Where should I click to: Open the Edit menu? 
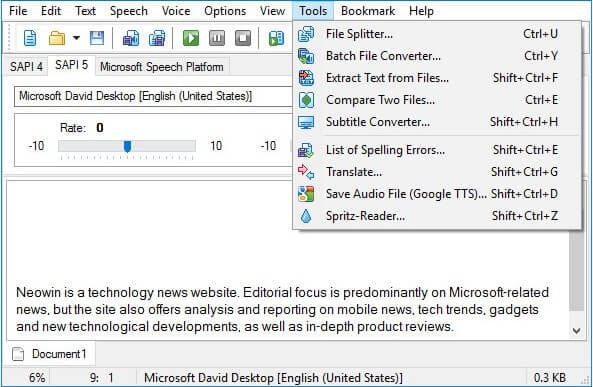51,11
